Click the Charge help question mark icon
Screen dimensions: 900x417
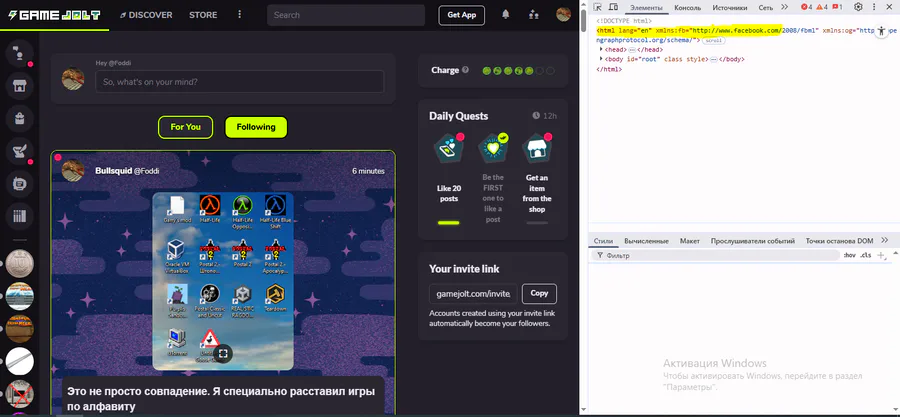pyautogui.click(x=465, y=70)
